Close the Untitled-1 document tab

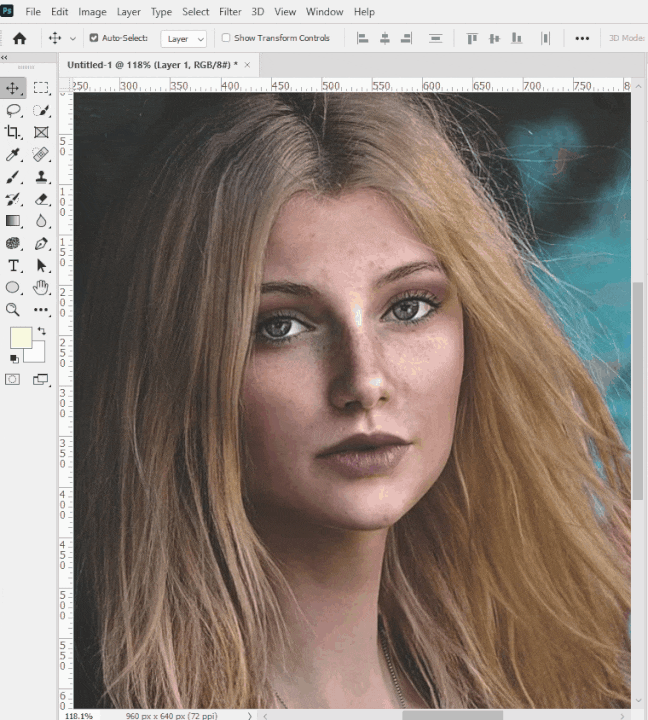[247, 65]
